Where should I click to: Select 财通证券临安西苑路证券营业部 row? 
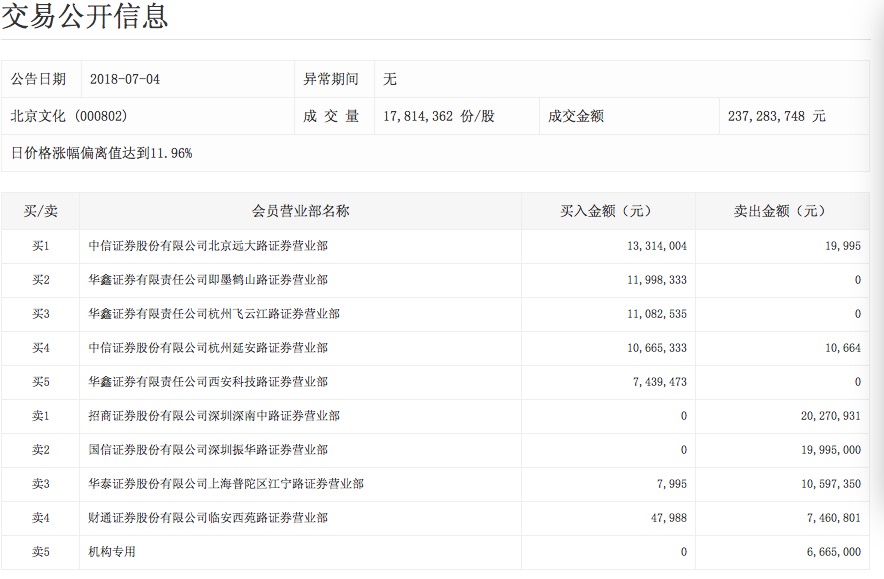tap(208, 518)
